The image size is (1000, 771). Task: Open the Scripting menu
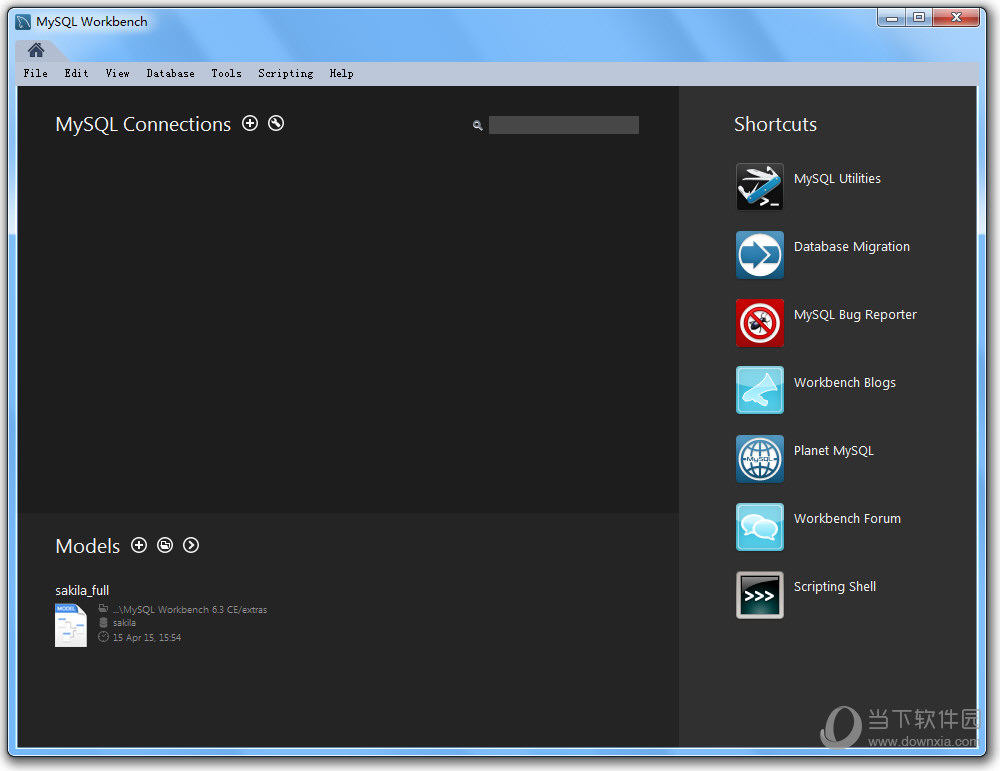coord(286,73)
